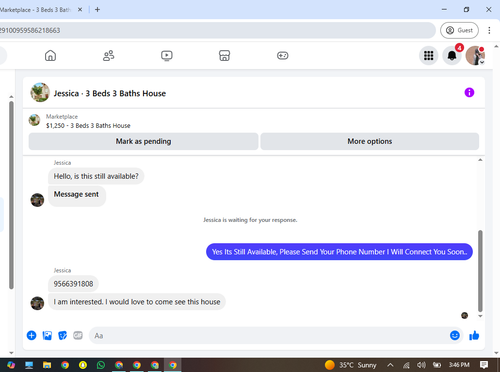Click the page scrollbar down arrow

click(x=496, y=353)
